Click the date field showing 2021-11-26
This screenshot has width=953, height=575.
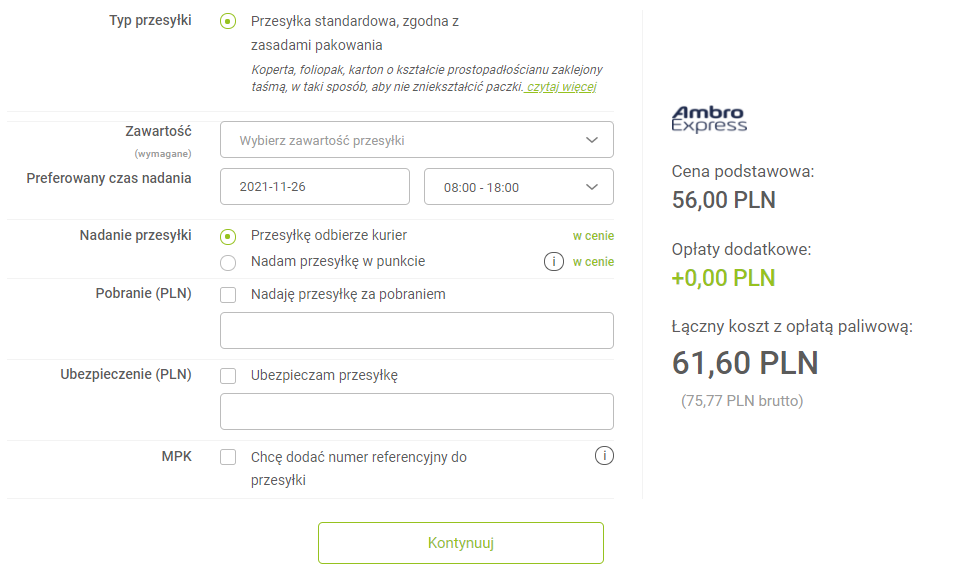(x=314, y=187)
